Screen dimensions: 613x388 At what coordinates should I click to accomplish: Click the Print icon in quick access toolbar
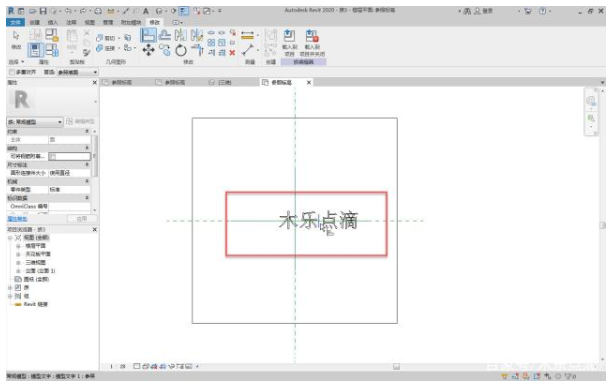pos(98,11)
